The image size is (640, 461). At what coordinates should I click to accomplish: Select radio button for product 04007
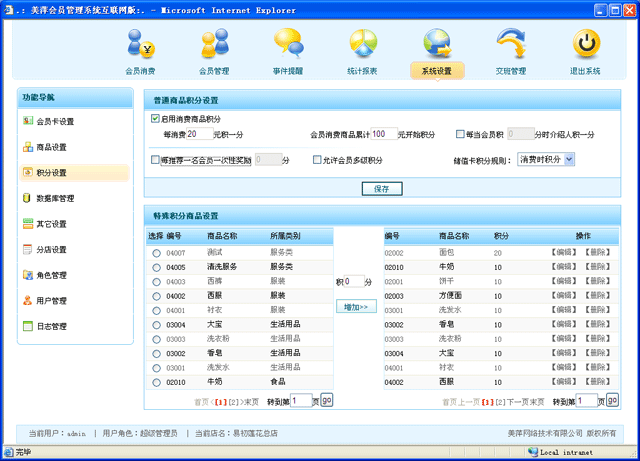pyautogui.click(x=156, y=253)
